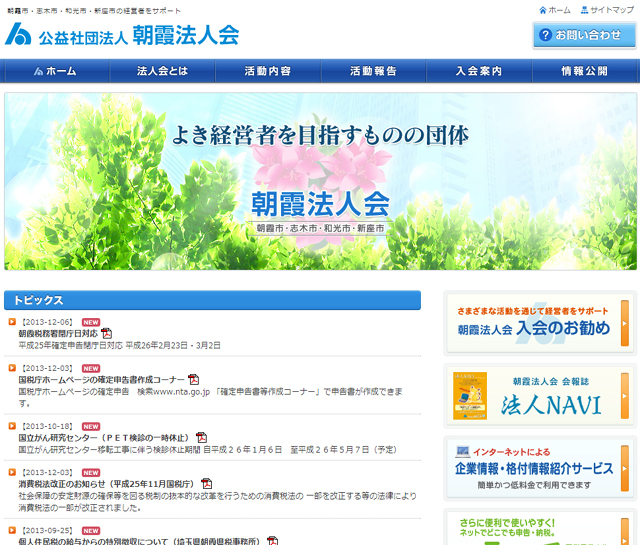
Task: Click the home icon in the top-right header
Action: pyautogui.click(x=543, y=10)
